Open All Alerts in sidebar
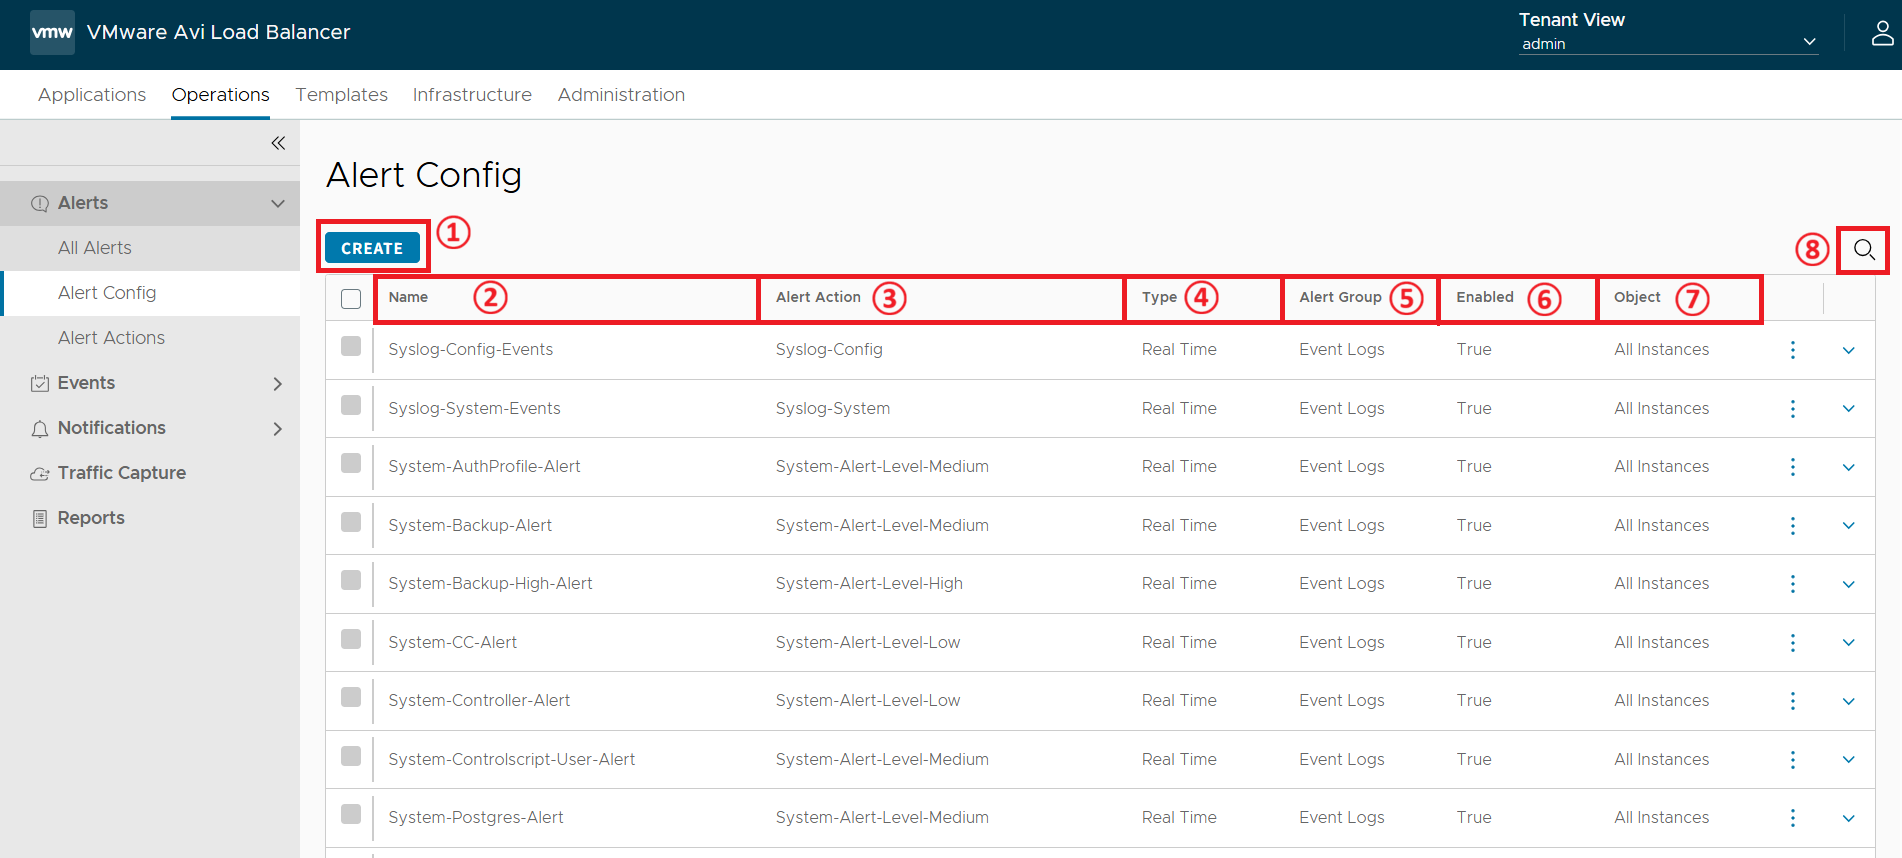 coord(95,248)
